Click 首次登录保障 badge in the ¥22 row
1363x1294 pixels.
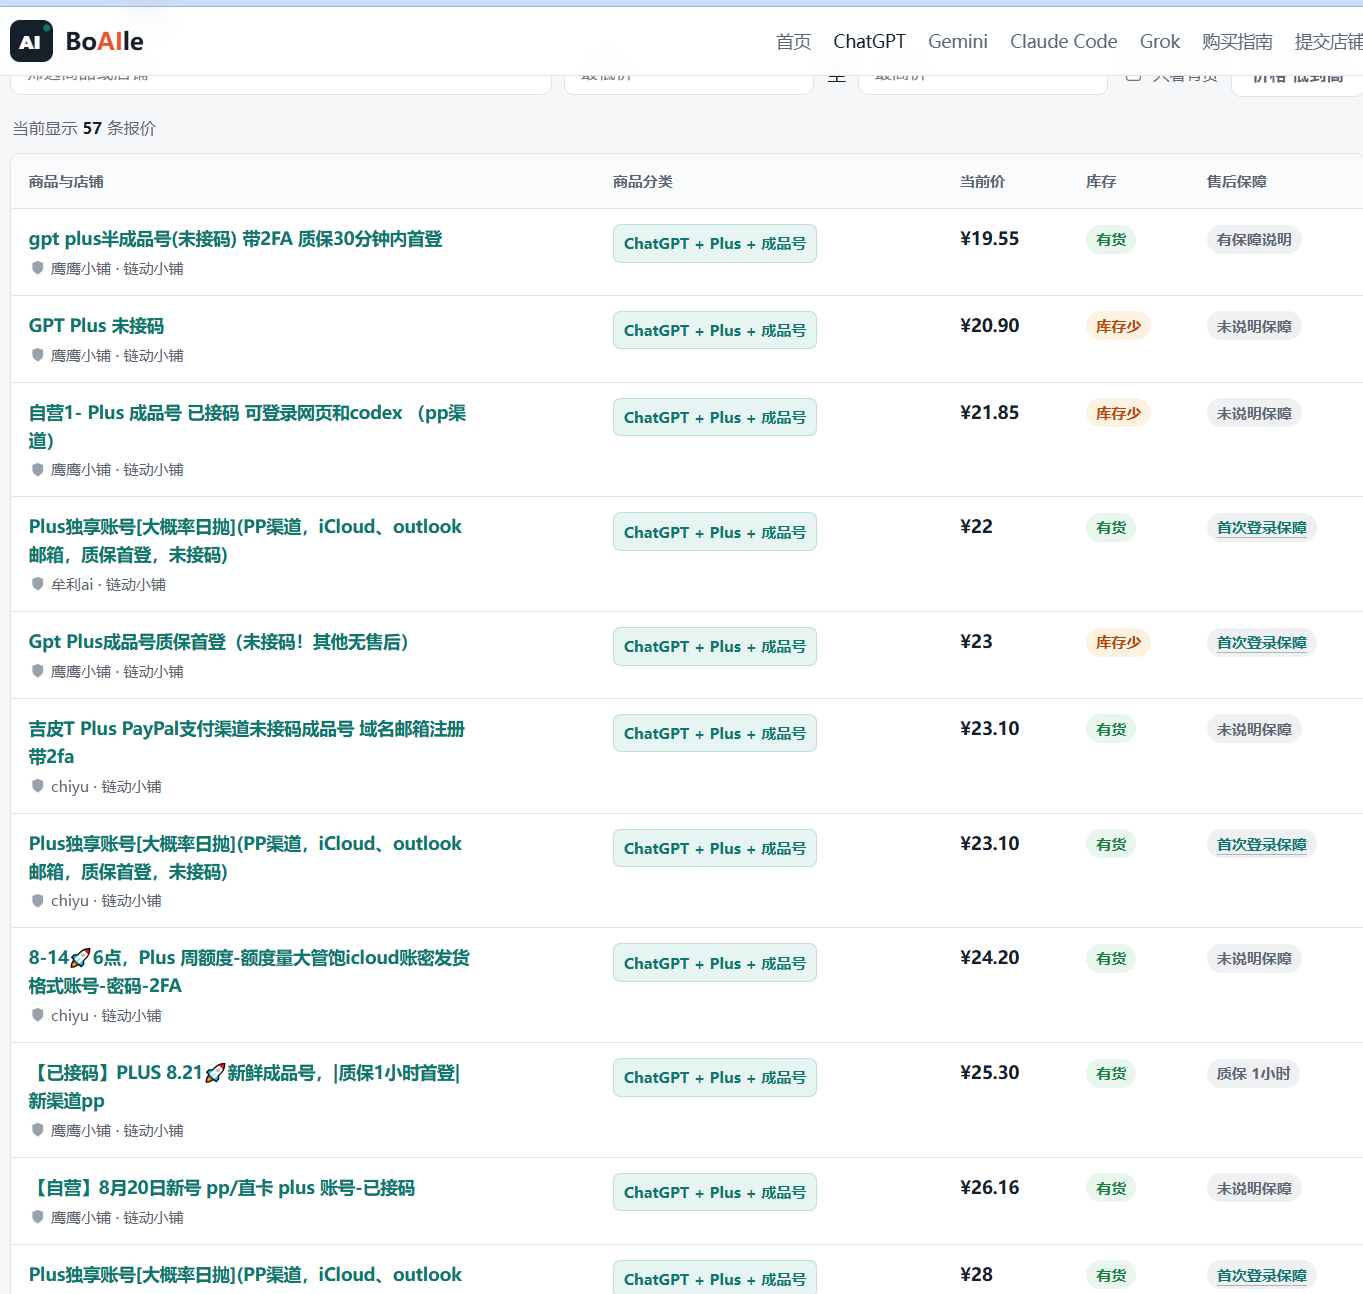1262,527
